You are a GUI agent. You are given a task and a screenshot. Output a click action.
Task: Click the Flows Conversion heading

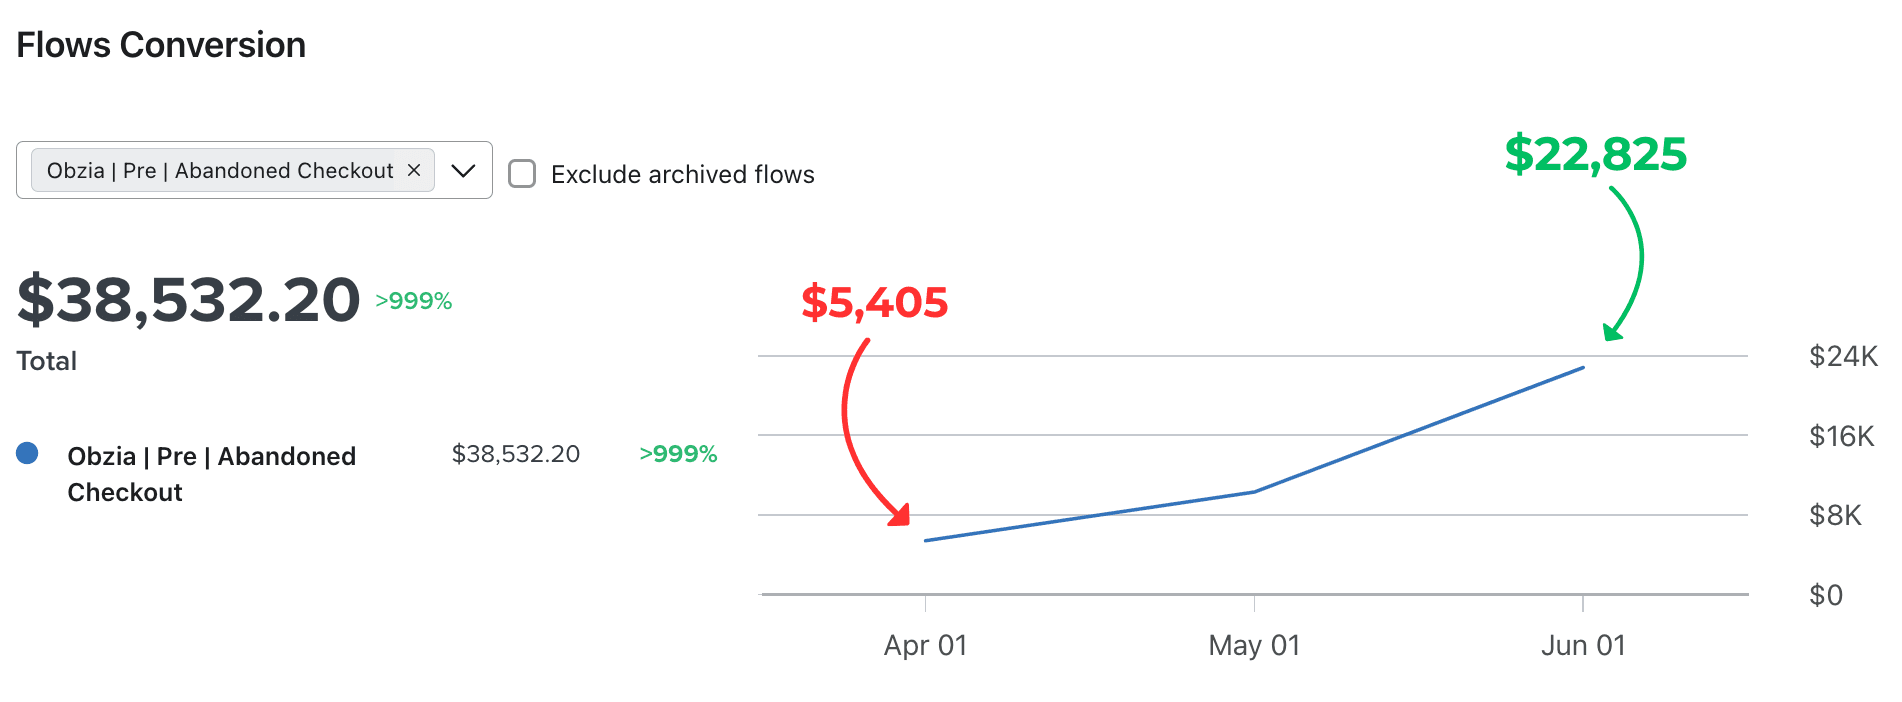point(161,45)
